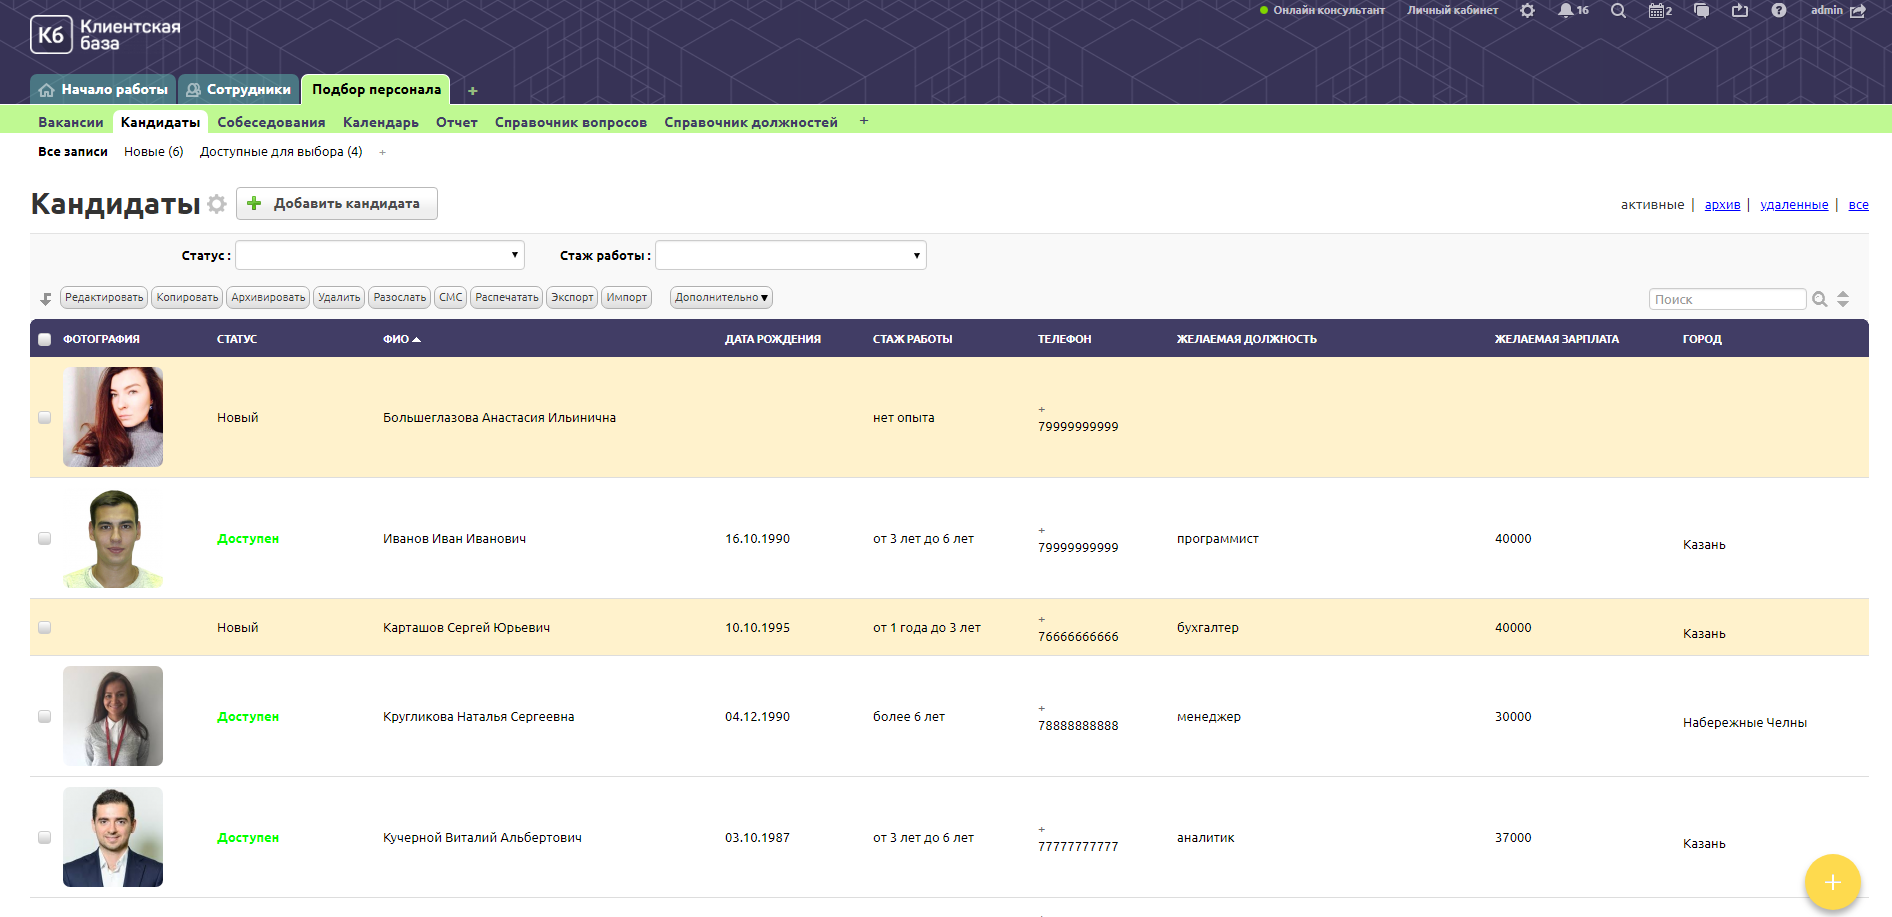
Task: Open notifications bell with 16 alerts
Action: pos(1565,11)
